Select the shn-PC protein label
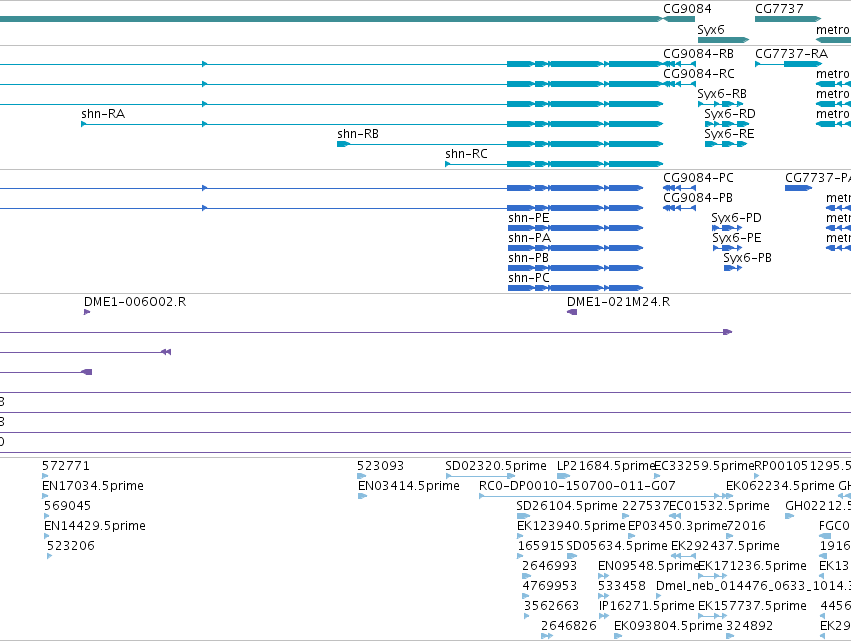Viewport: 851px width, 641px height. click(x=529, y=278)
